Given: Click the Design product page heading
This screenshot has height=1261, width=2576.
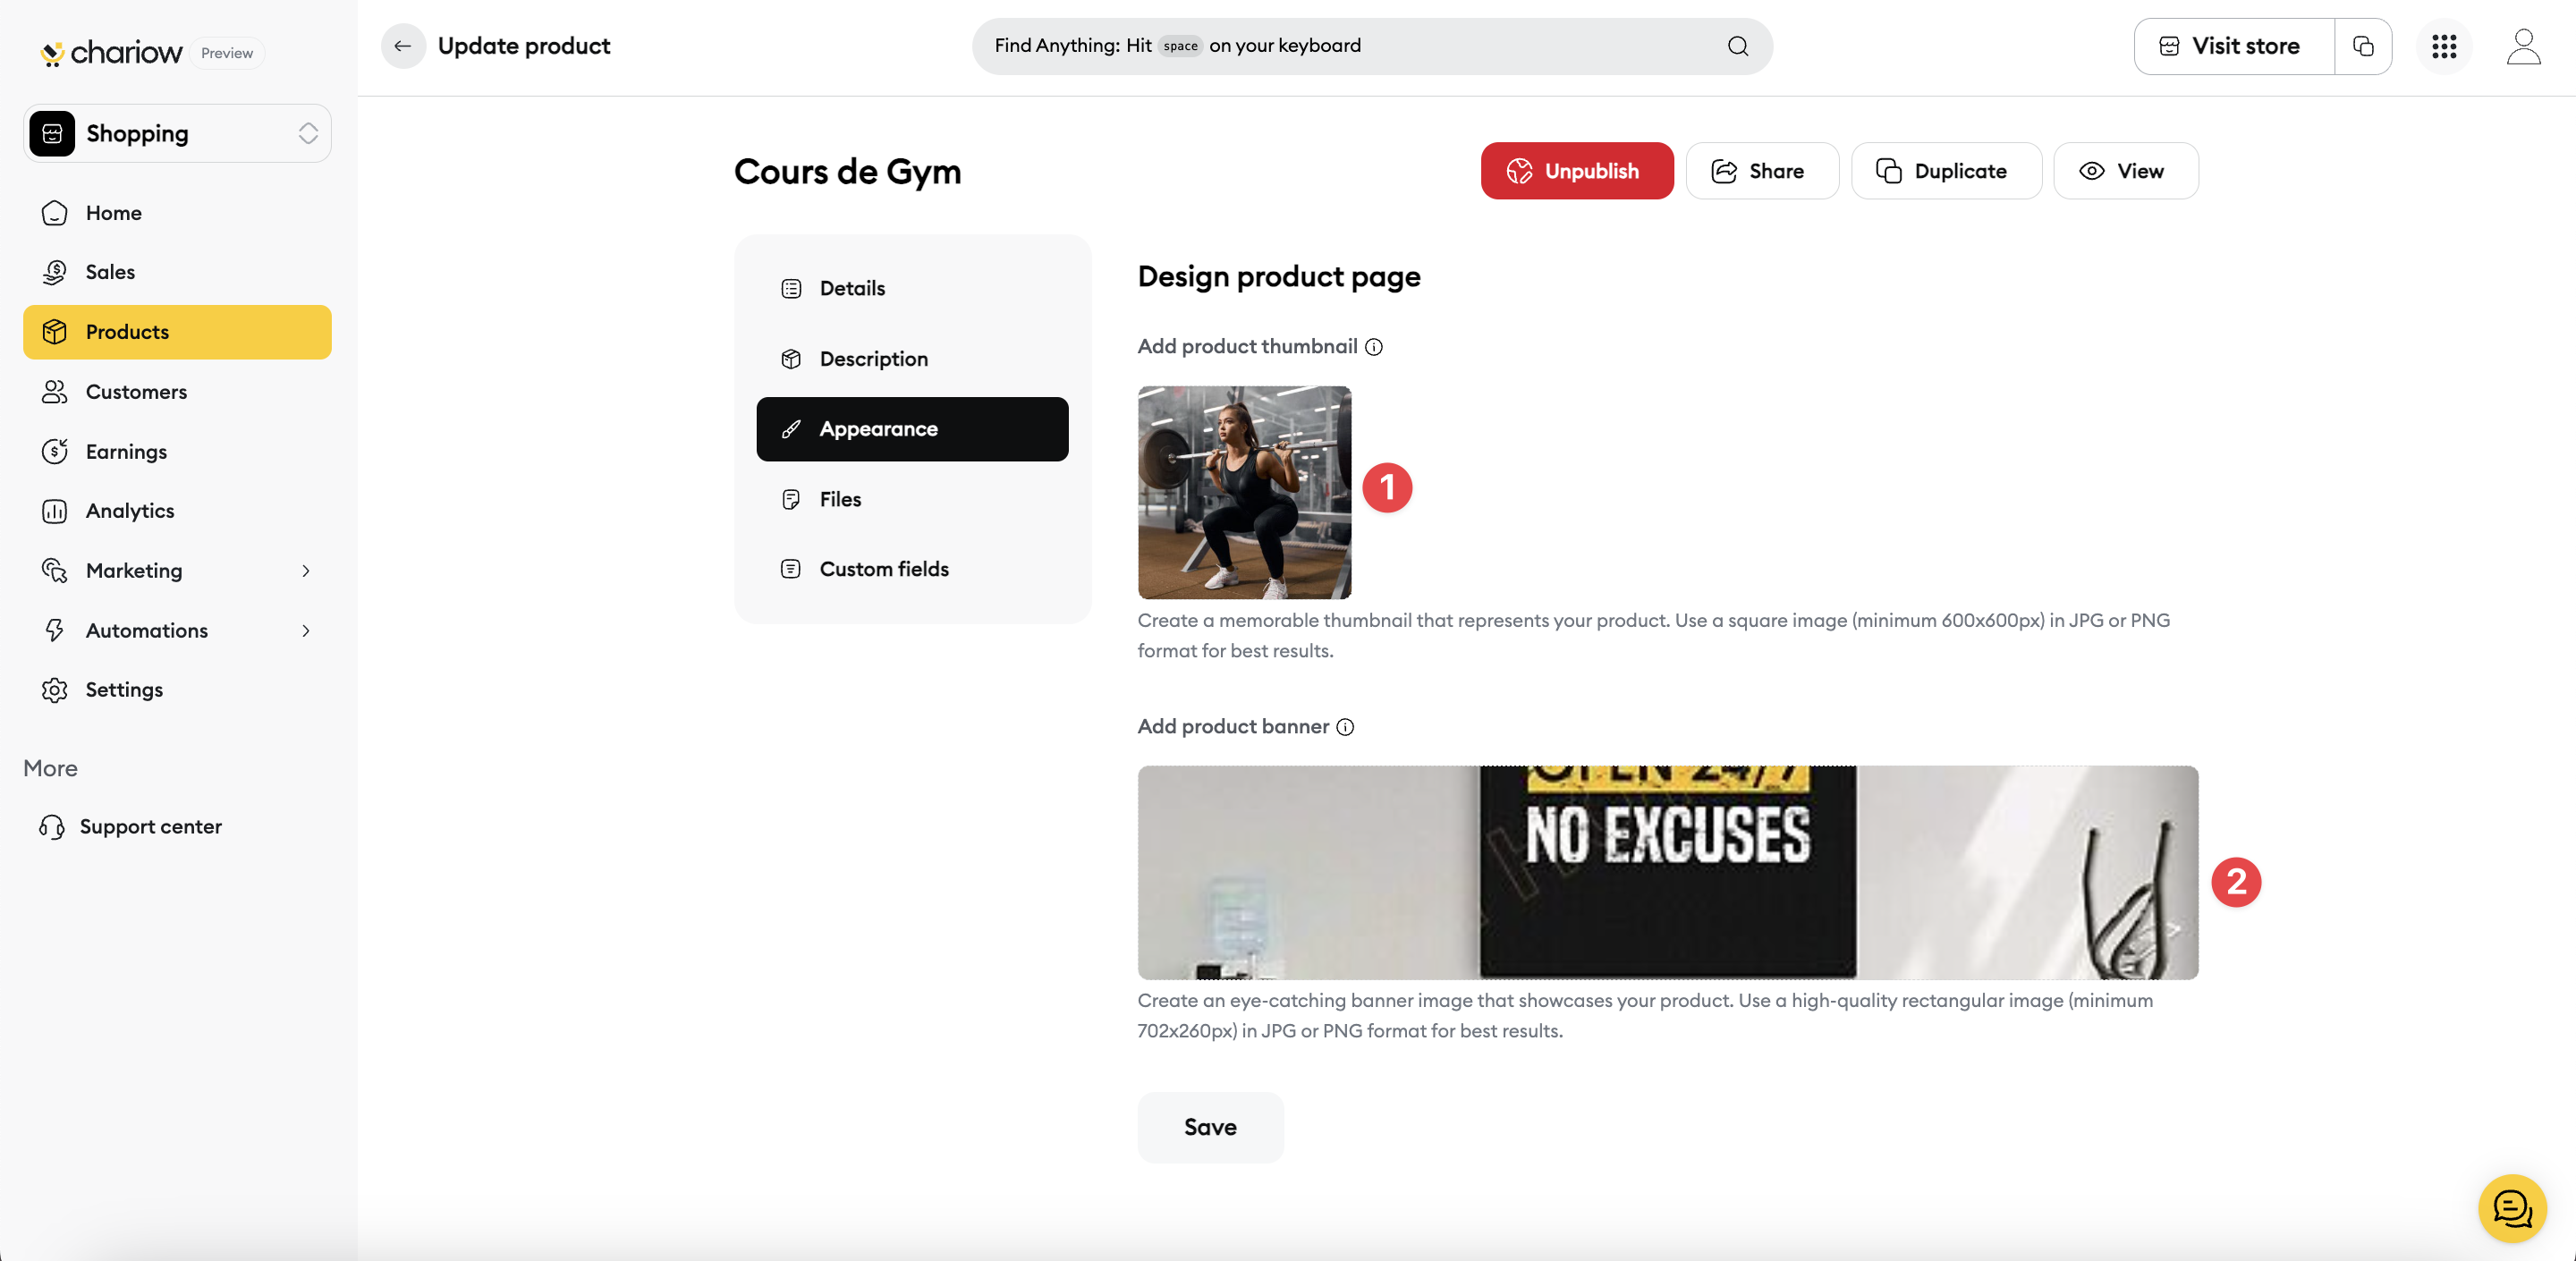Looking at the screenshot, I should (x=1279, y=277).
